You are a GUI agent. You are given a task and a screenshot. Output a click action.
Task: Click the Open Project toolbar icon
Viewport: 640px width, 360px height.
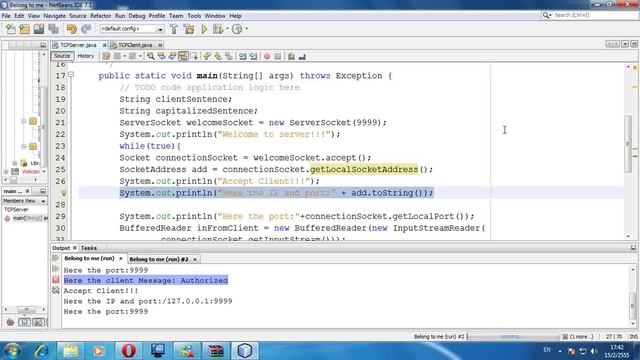[39, 29]
